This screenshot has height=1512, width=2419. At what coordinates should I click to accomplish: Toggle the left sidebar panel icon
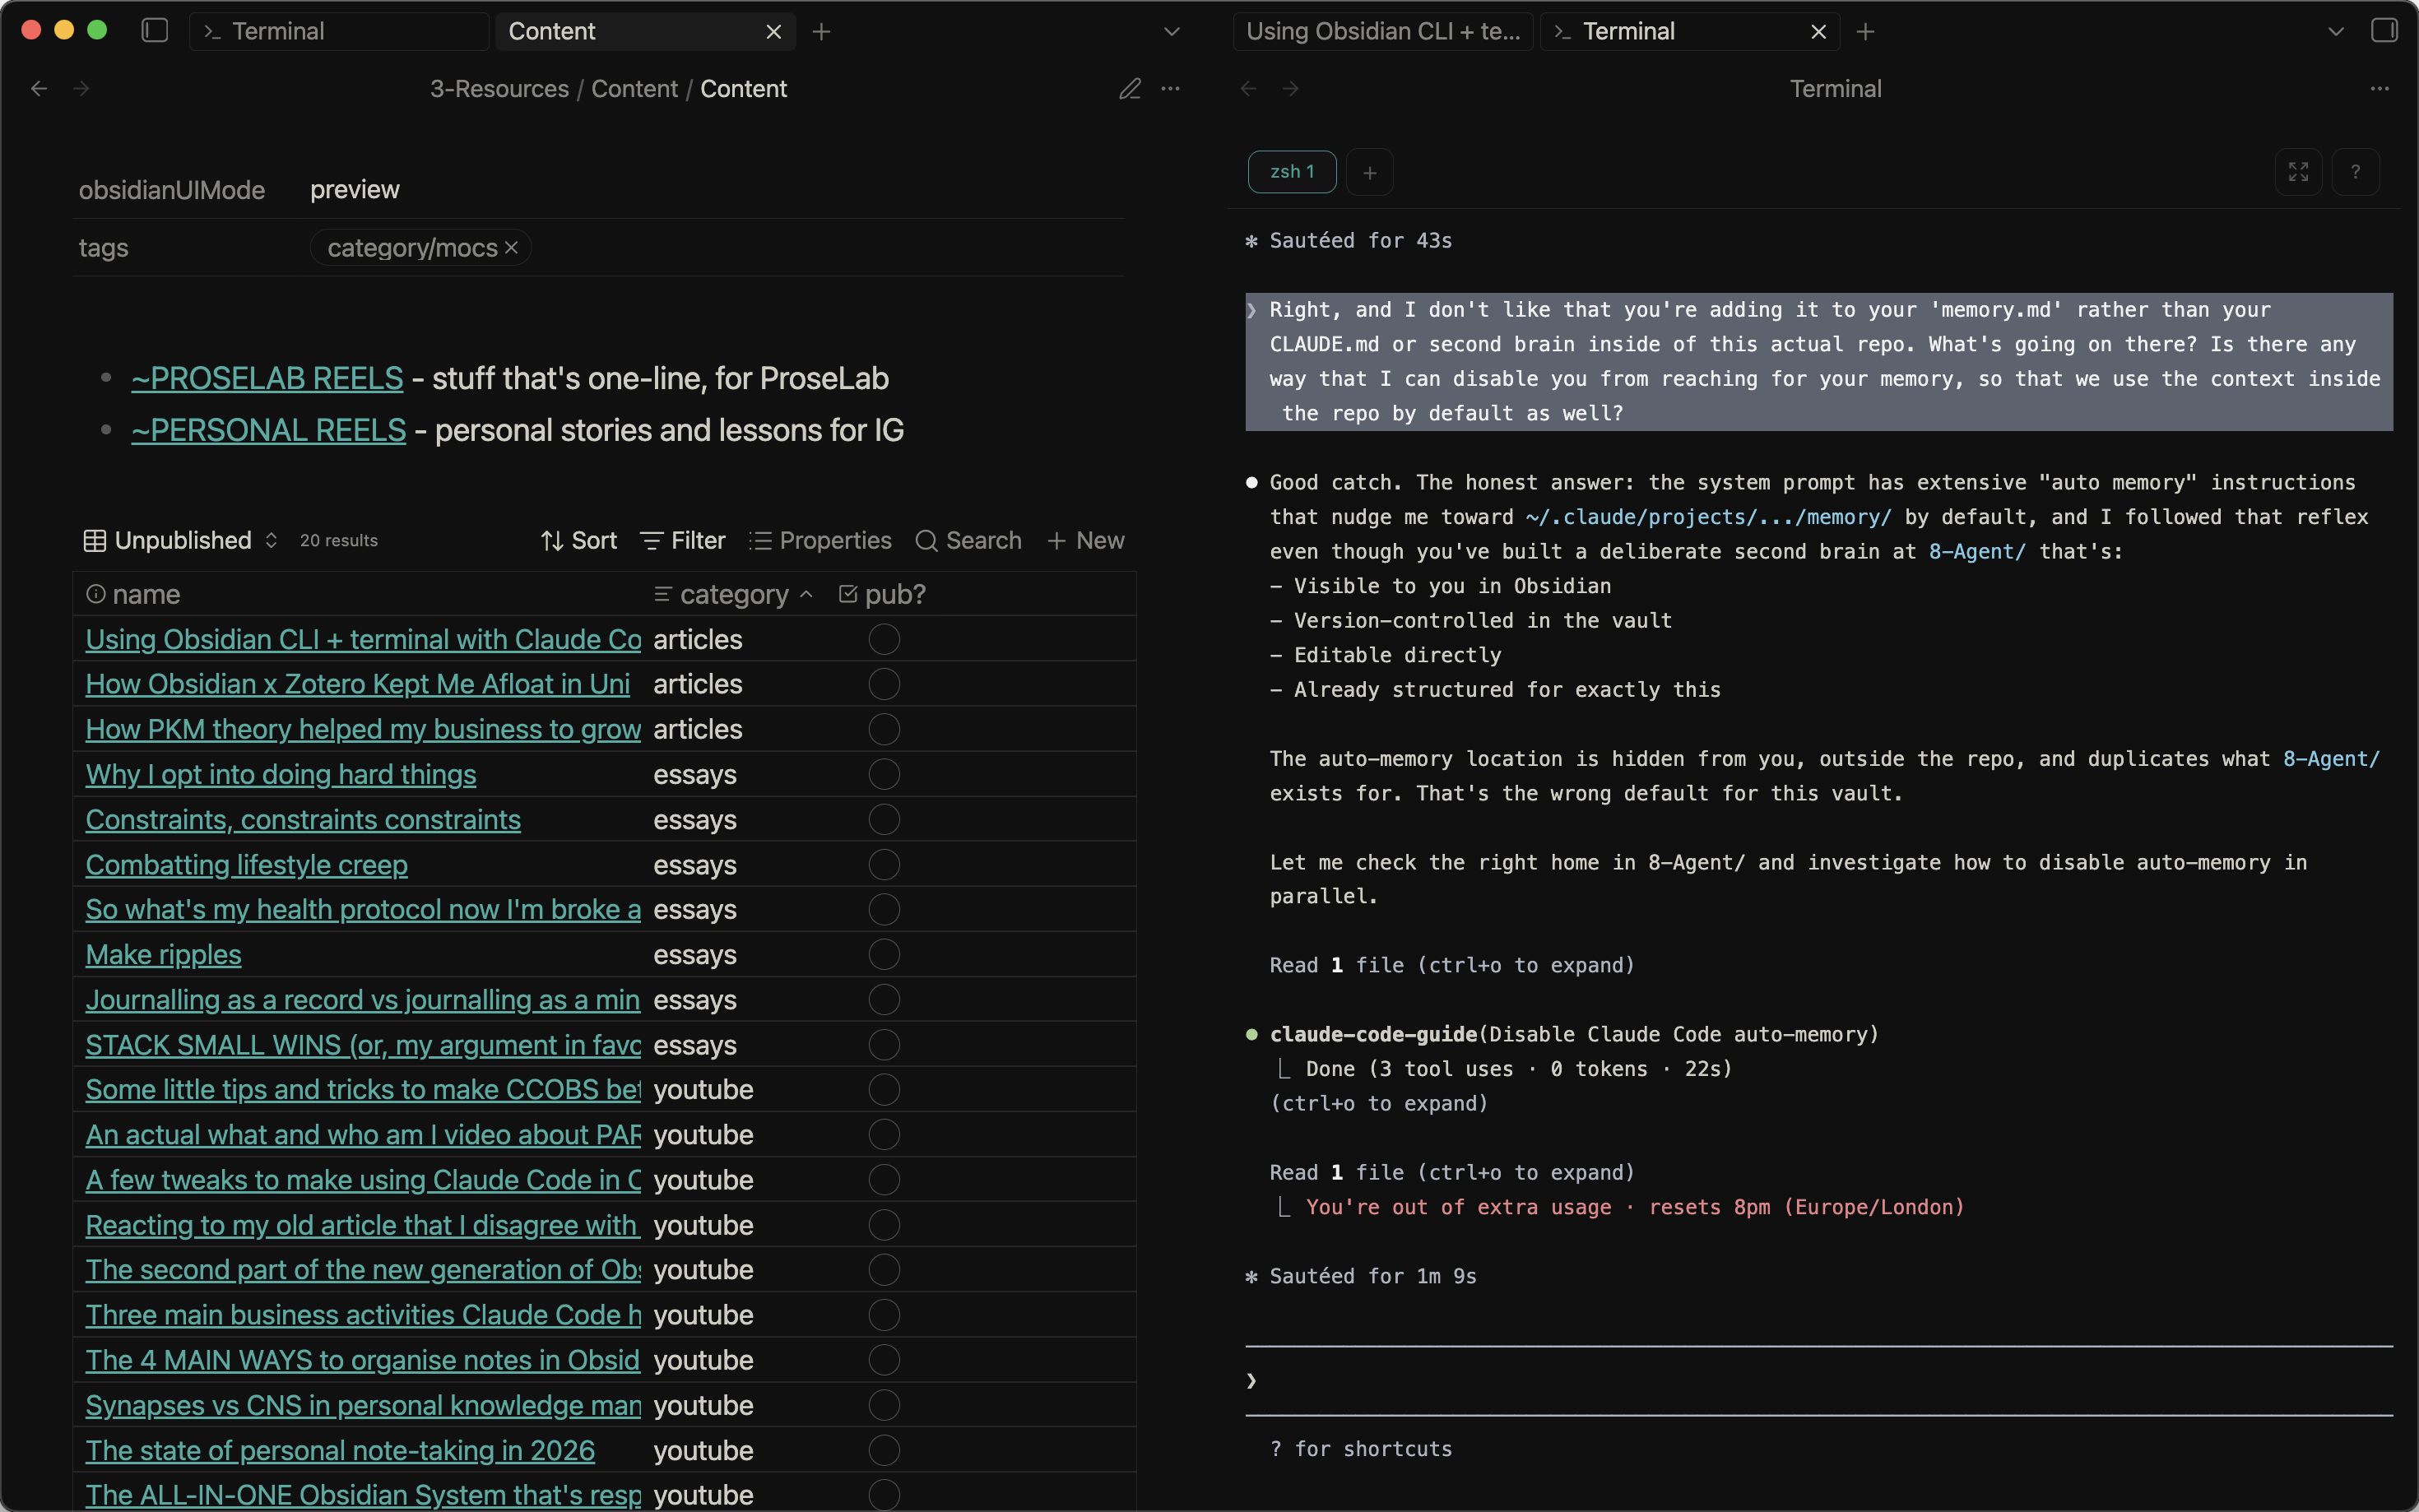(155, 31)
